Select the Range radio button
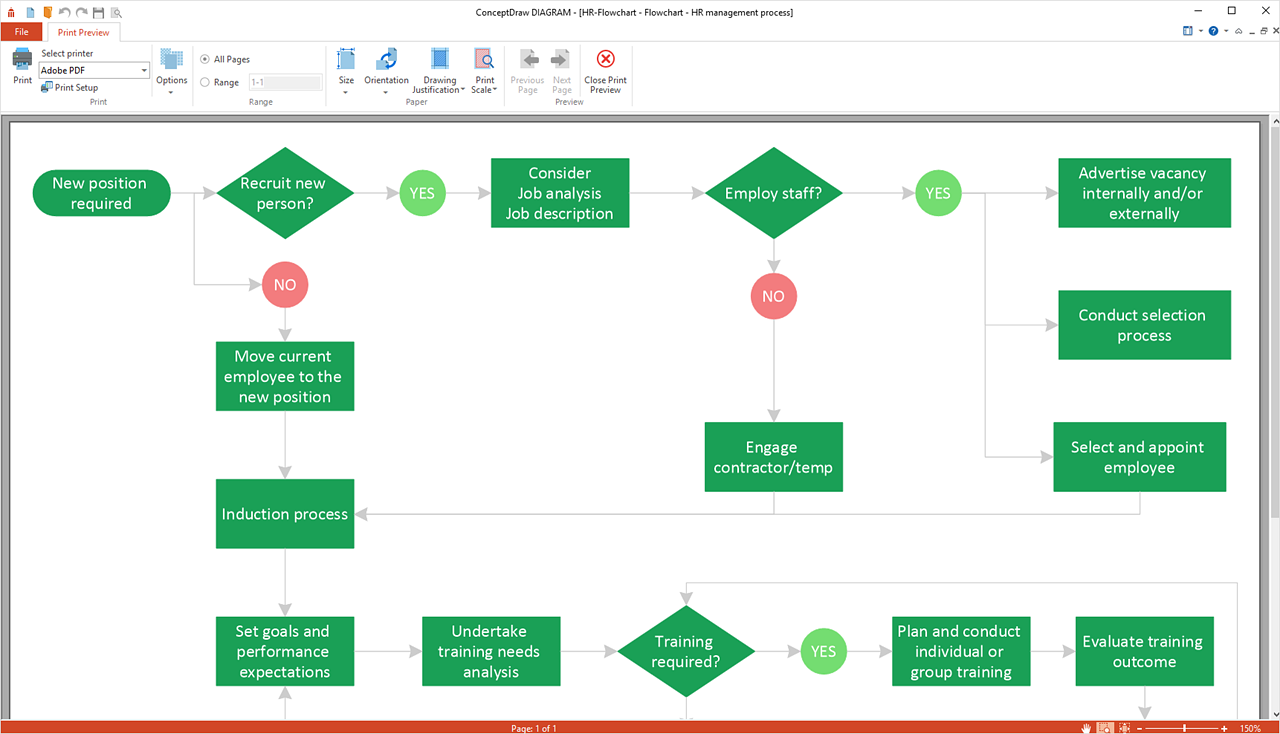This screenshot has width=1280, height=734. click(205, 83)
